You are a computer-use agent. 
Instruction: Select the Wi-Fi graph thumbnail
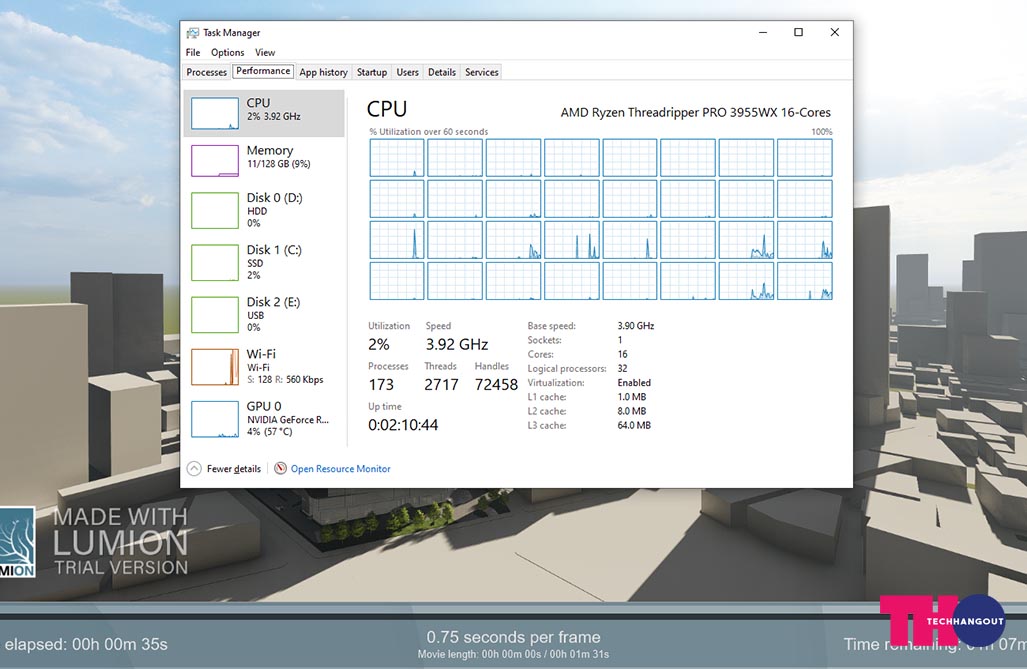pyautogui.click(x=215, y=366)
